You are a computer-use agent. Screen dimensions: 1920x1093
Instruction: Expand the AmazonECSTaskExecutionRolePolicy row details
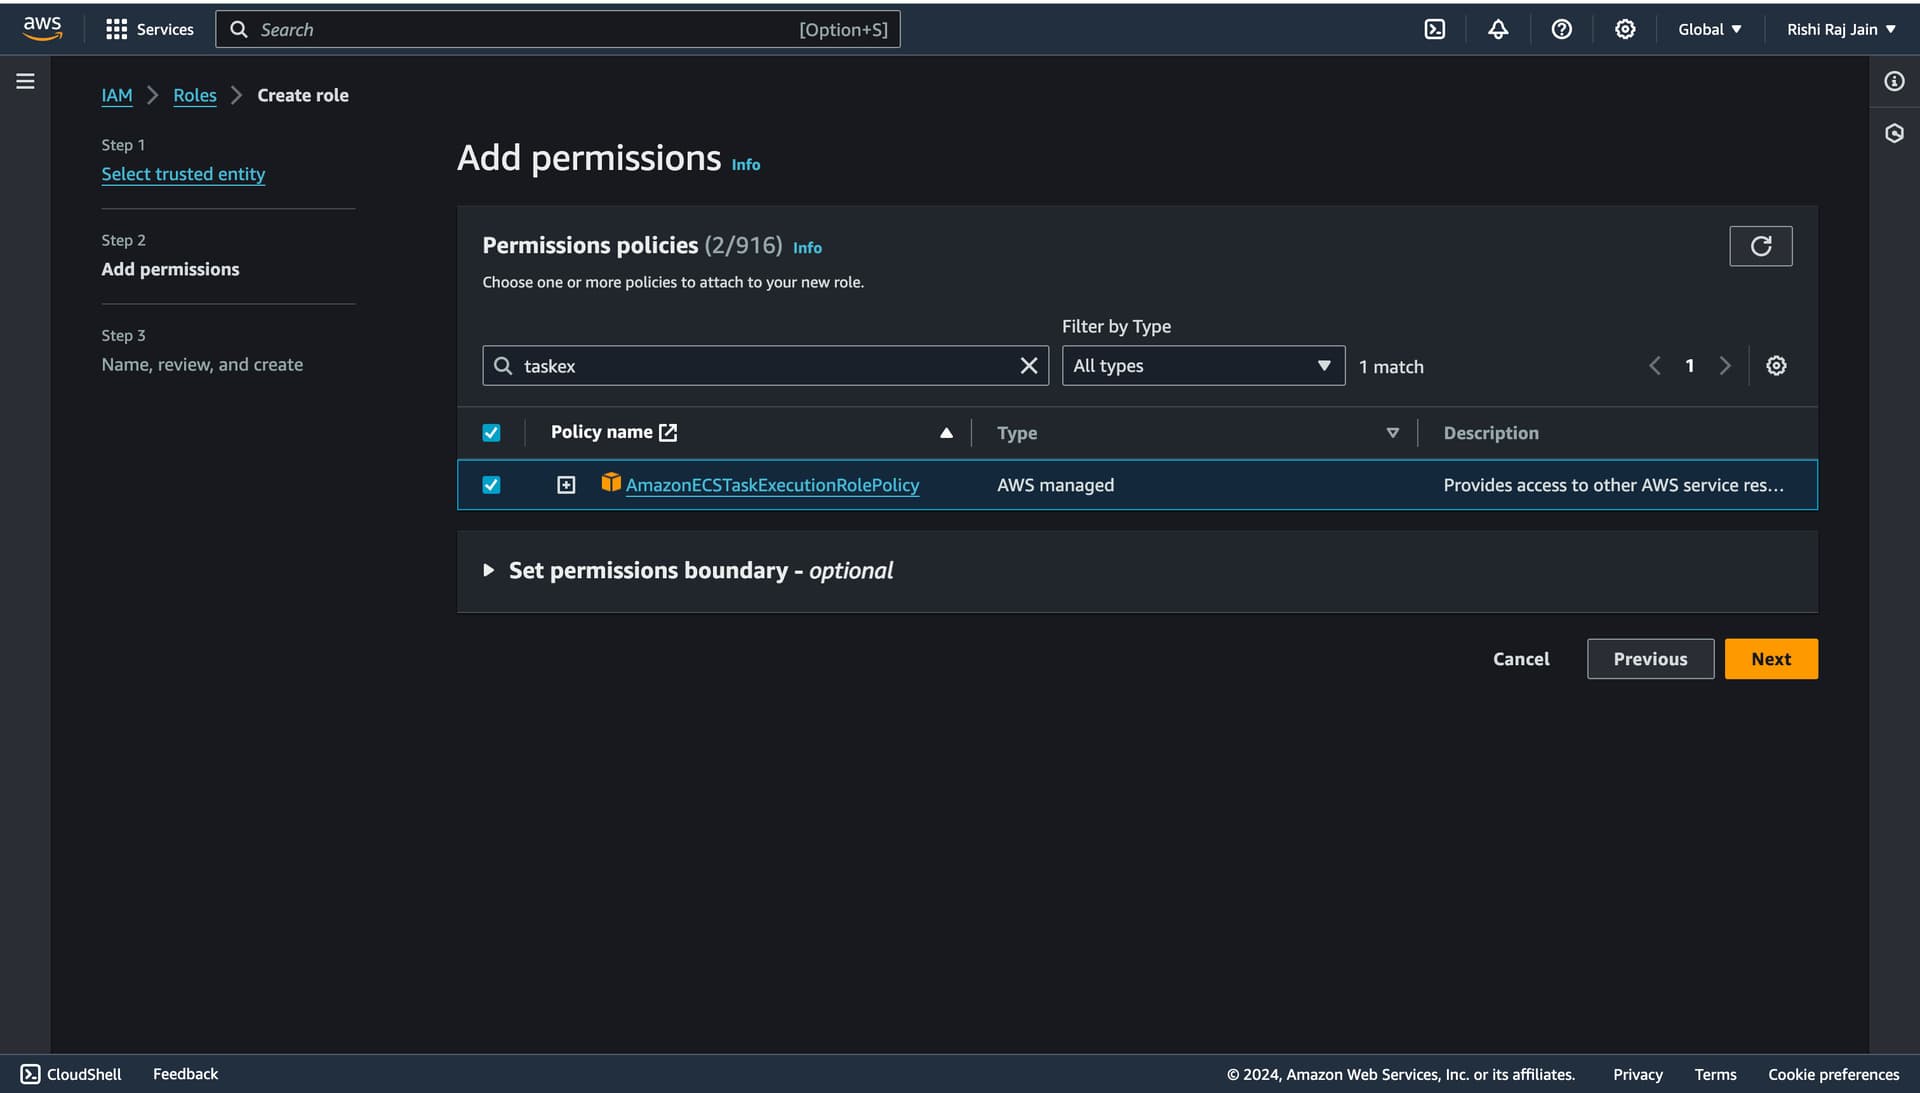(566, 485)
